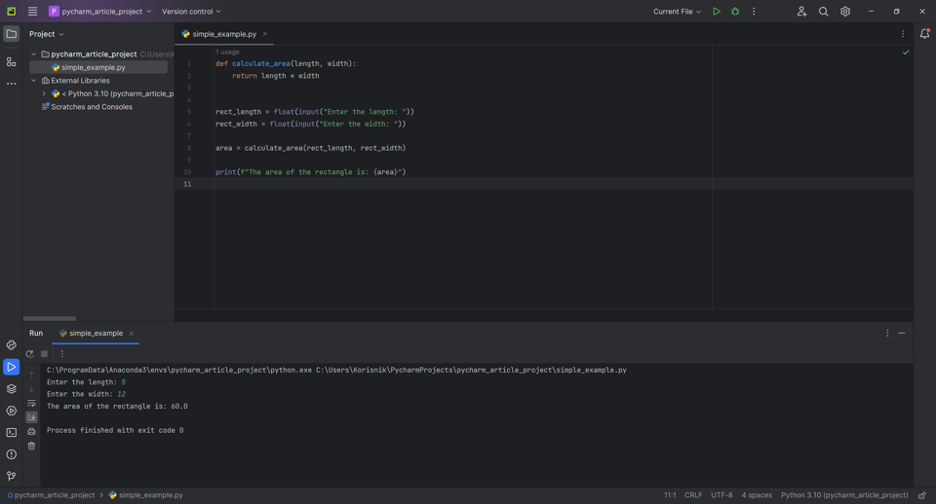This screenshot has width=936, height=504.
Task: Toggle soft-wrap in run console
Action: pos(32,403)
